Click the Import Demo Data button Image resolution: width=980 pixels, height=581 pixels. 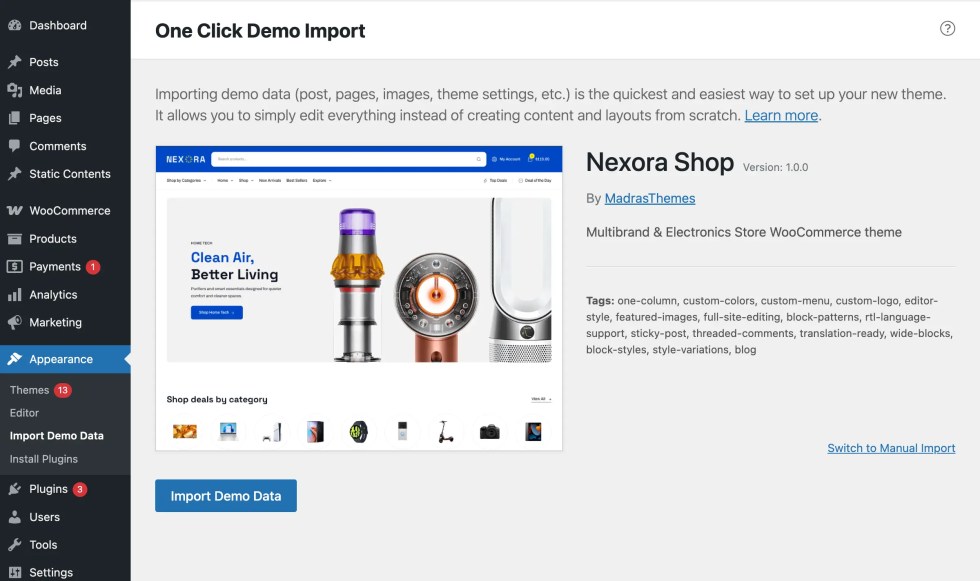(226, 496)
